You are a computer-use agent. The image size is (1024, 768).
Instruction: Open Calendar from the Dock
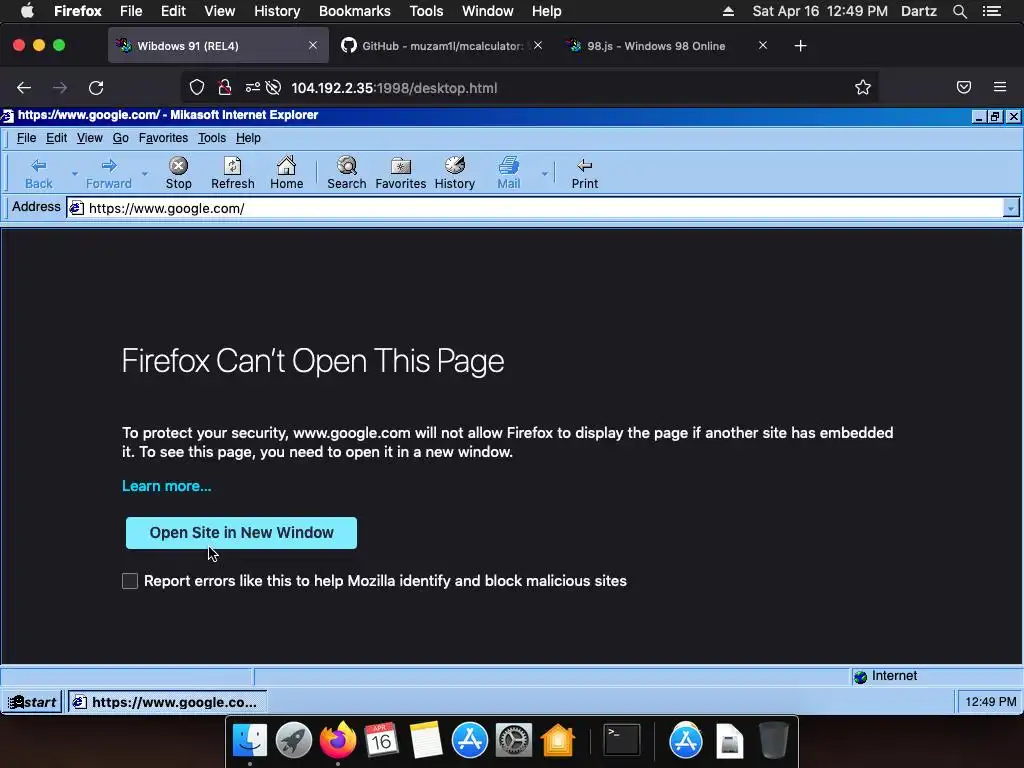coord(381,741)
